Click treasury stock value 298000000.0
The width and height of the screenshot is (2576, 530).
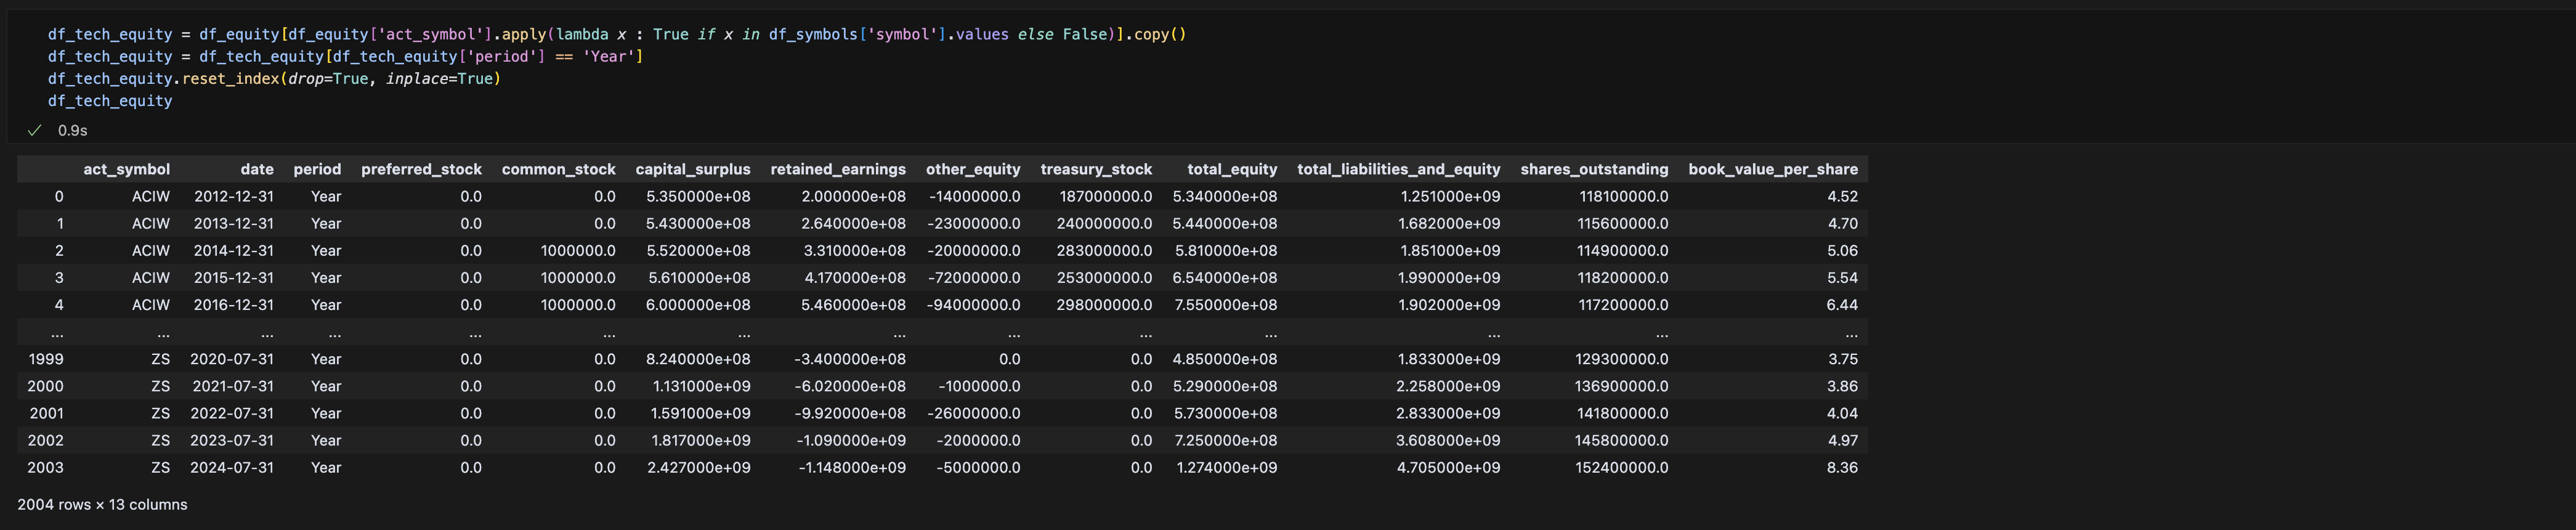coord(1104,304)
